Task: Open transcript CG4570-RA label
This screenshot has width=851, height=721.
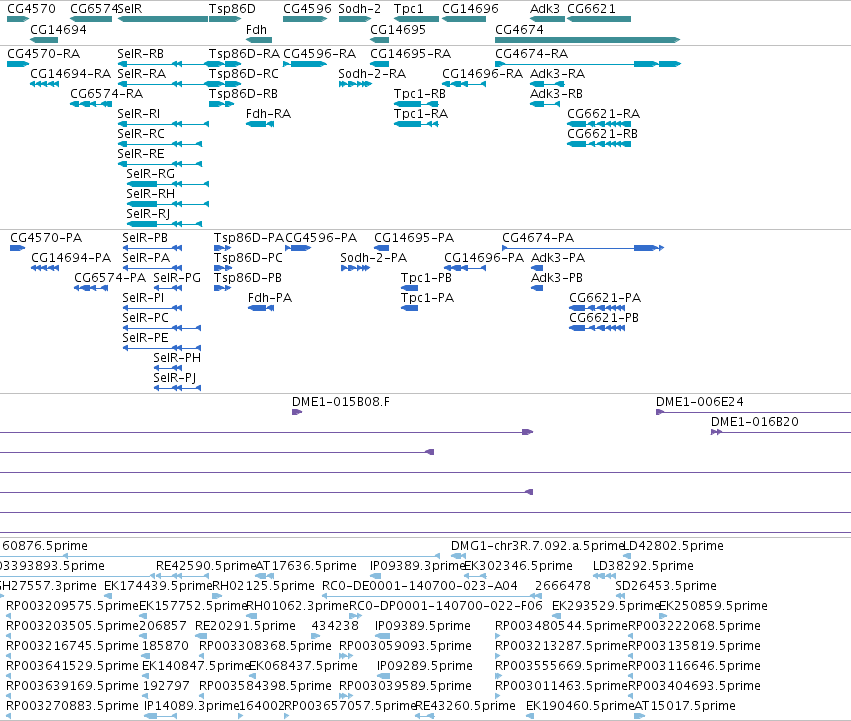Action: click(43, 53)
